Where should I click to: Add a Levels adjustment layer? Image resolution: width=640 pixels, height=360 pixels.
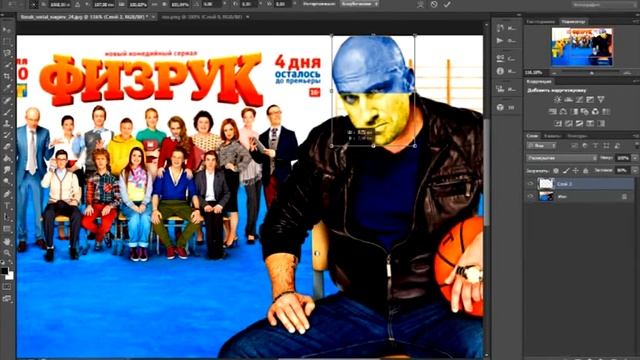569,99
